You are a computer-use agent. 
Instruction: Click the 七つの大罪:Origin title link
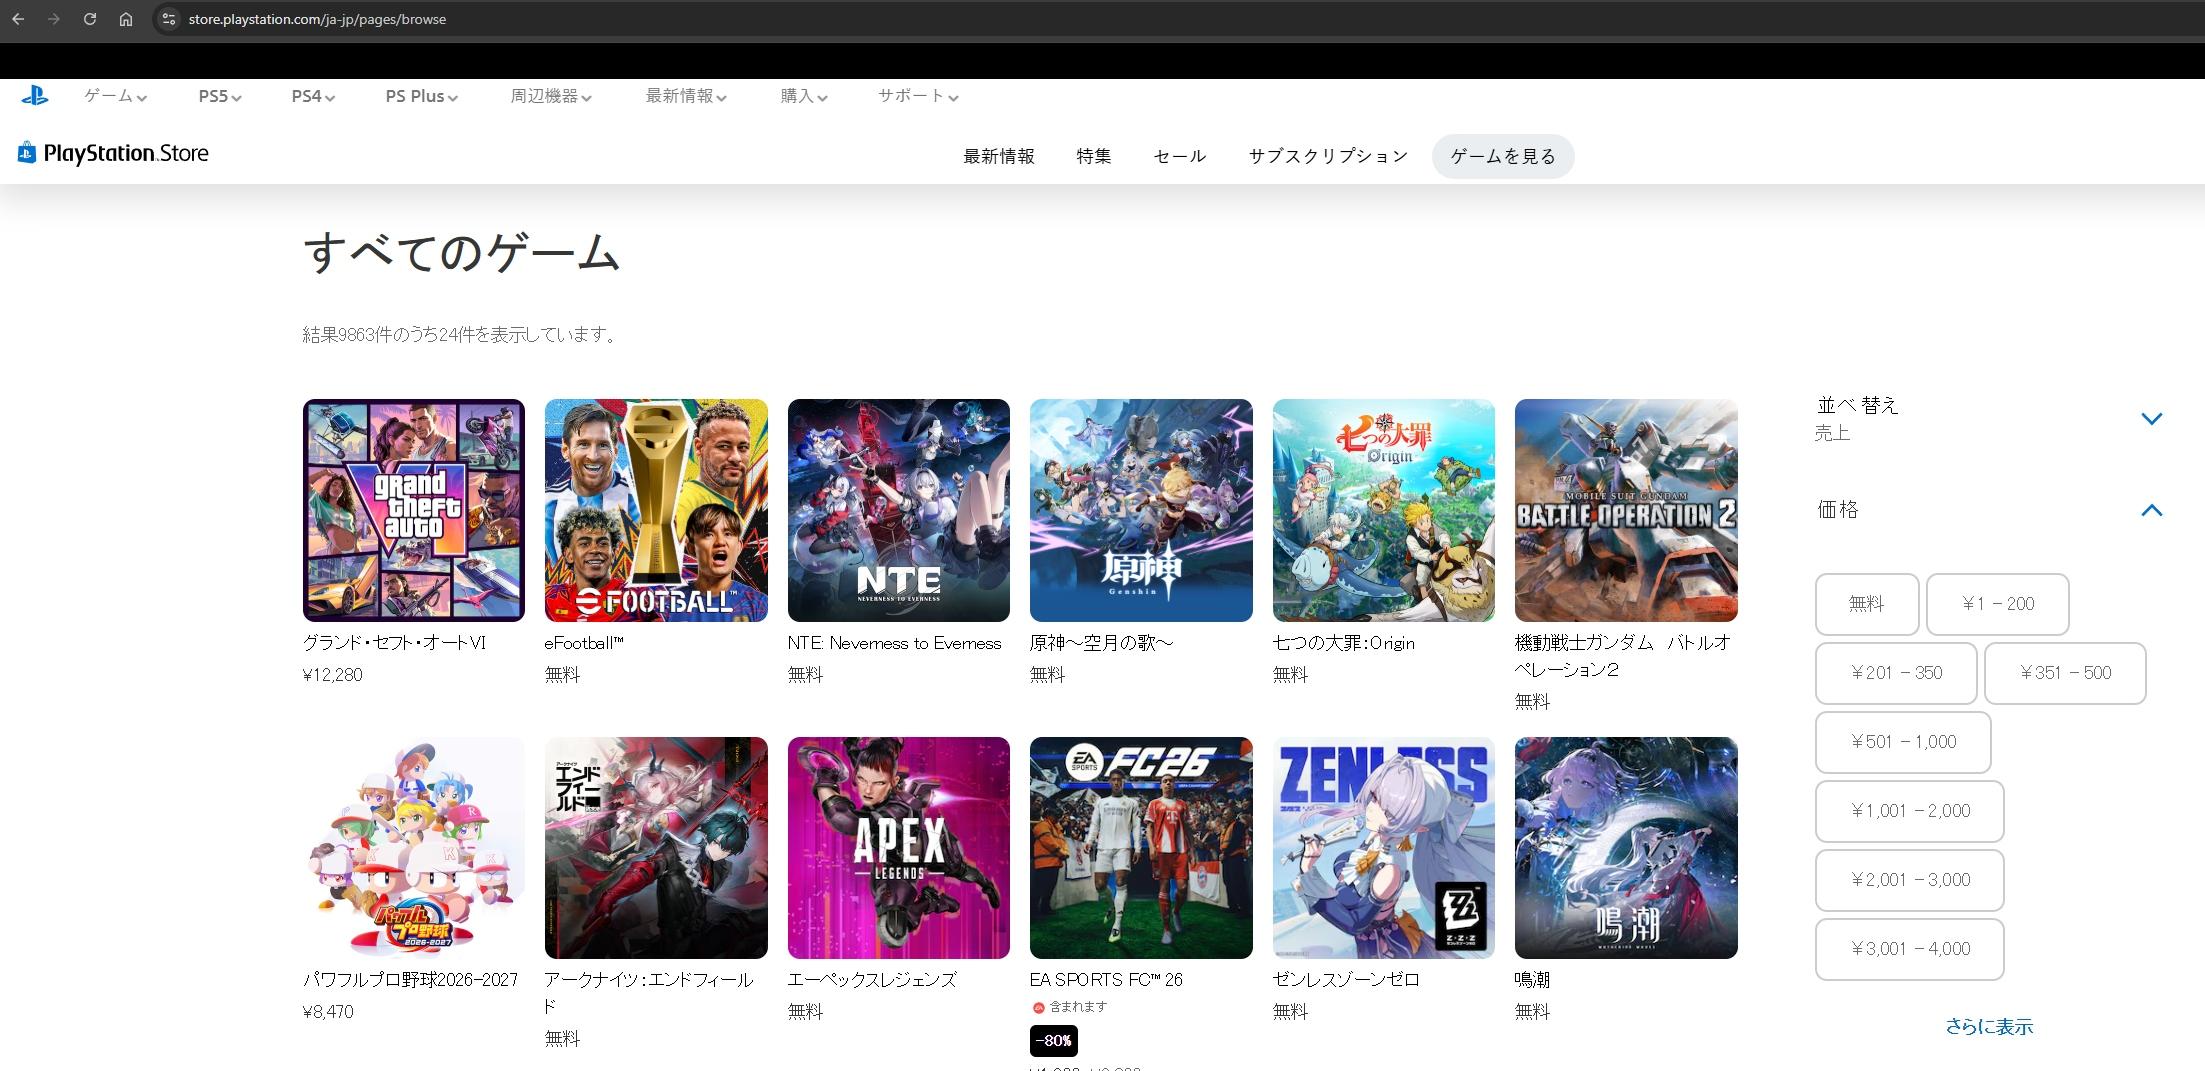coord(1344,643)
